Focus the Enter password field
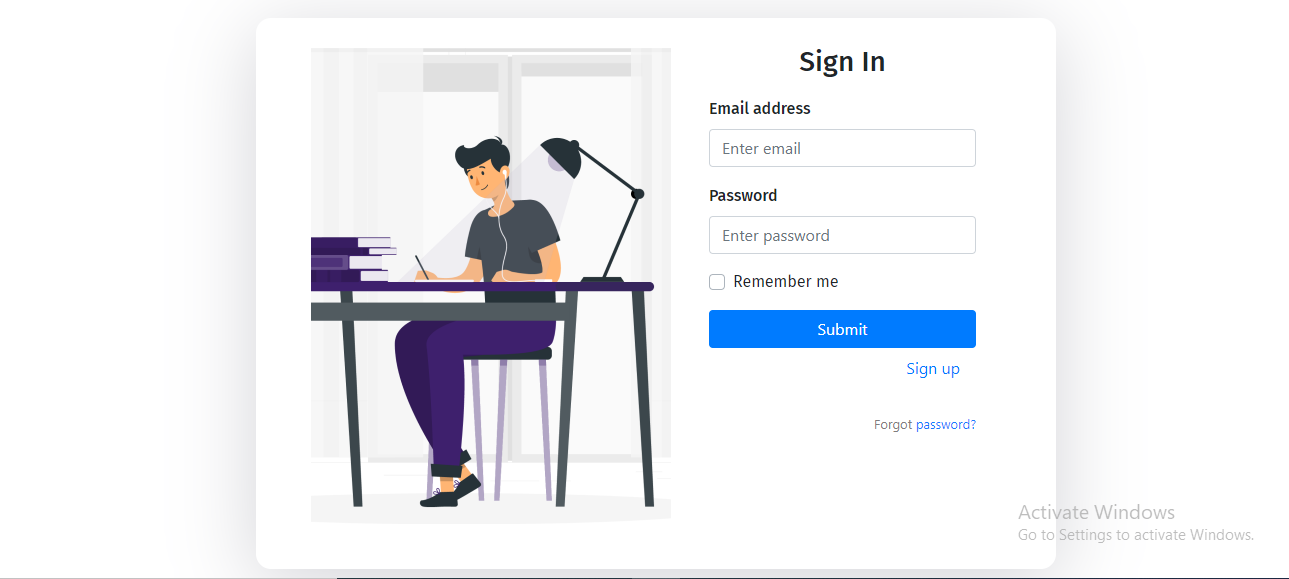Image resolution: width=1289 pixels, height=579 pixels. [x=842, y=235]
